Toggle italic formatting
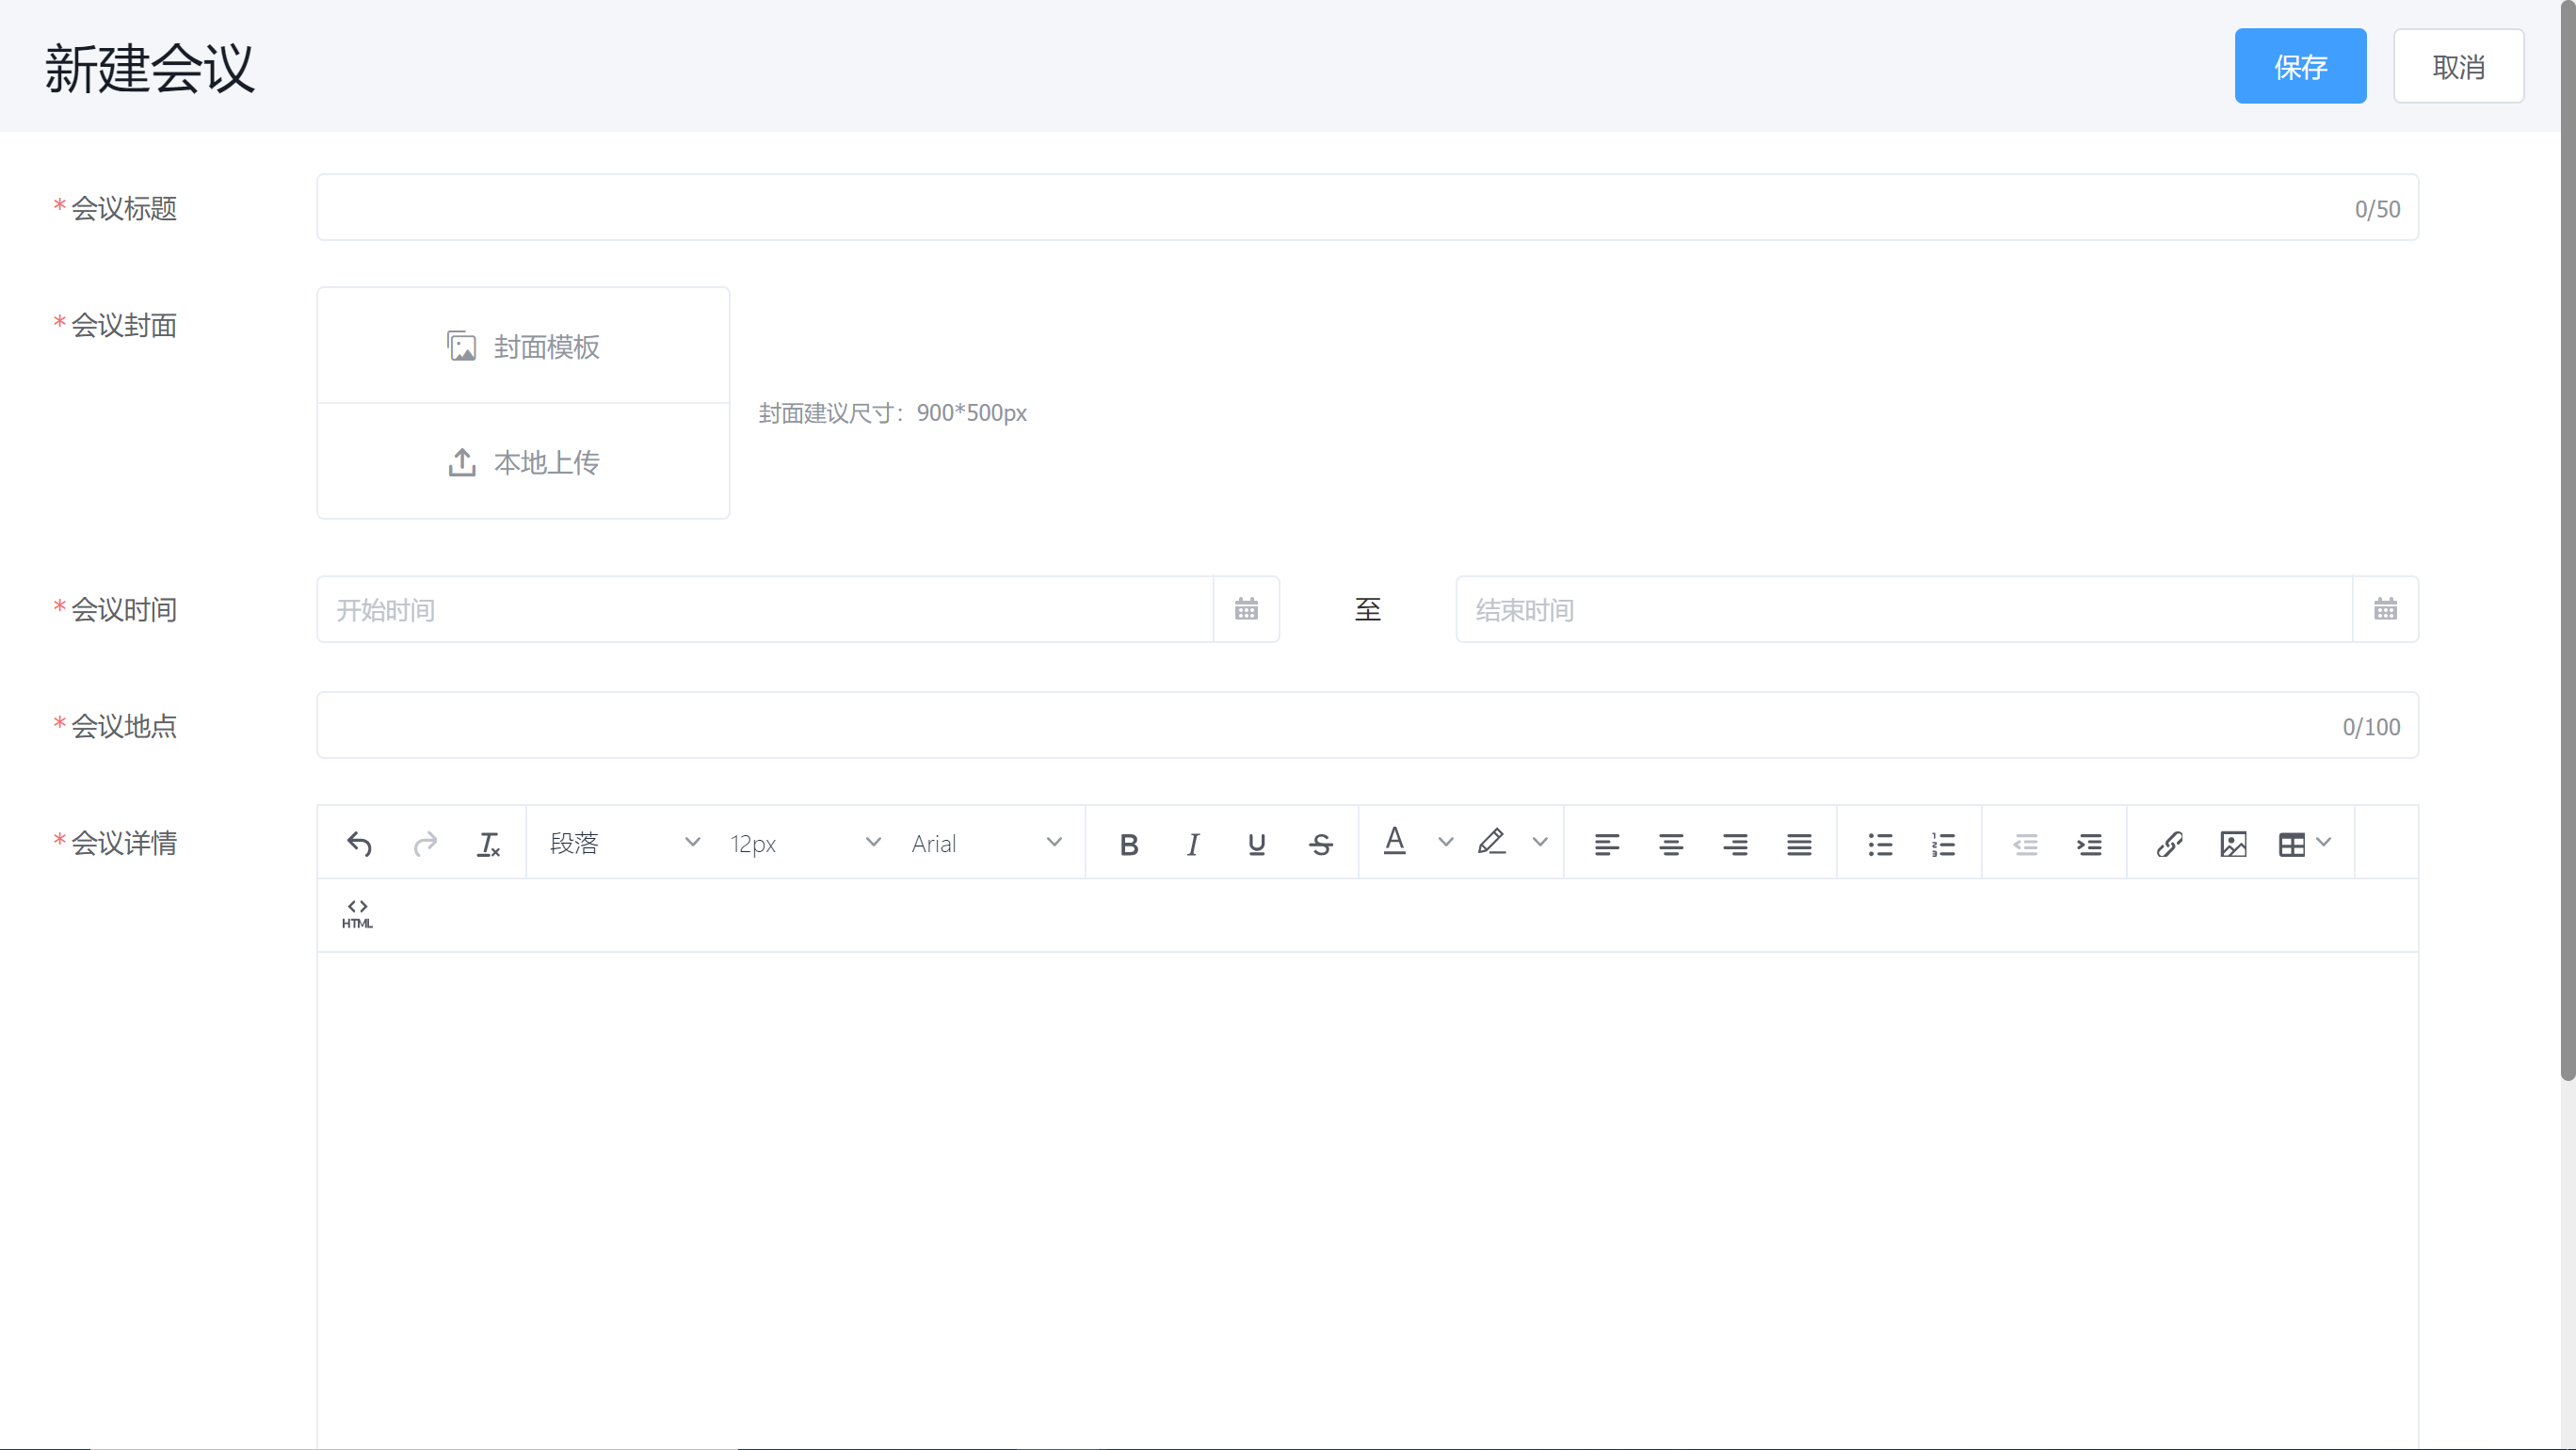 point(1193,844)
